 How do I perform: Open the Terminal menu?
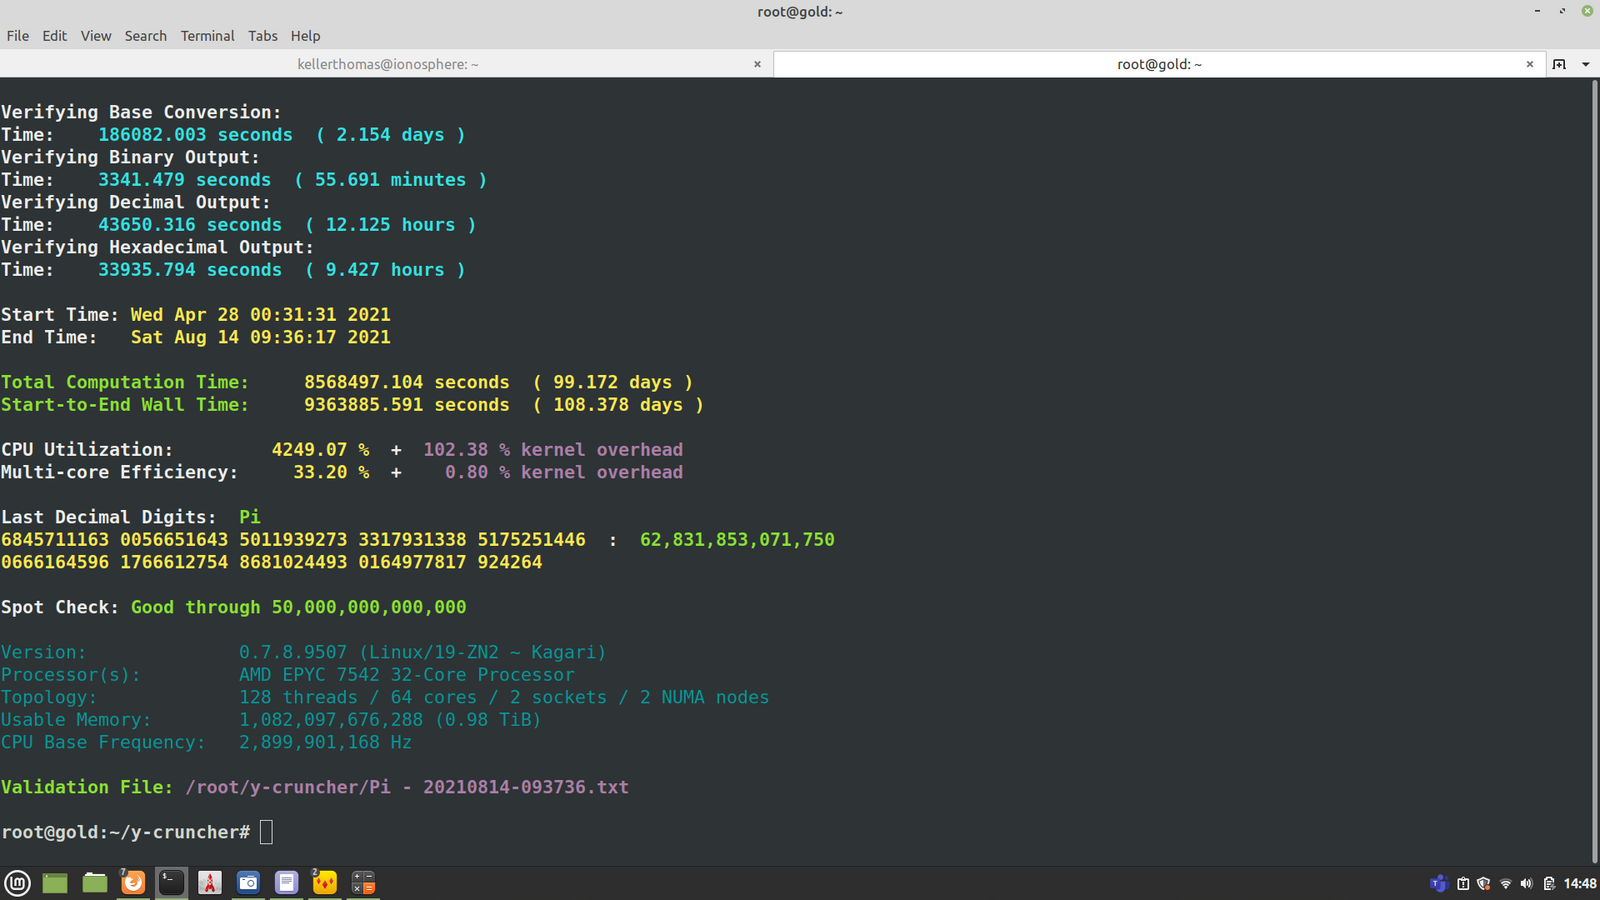coord(207,36)
